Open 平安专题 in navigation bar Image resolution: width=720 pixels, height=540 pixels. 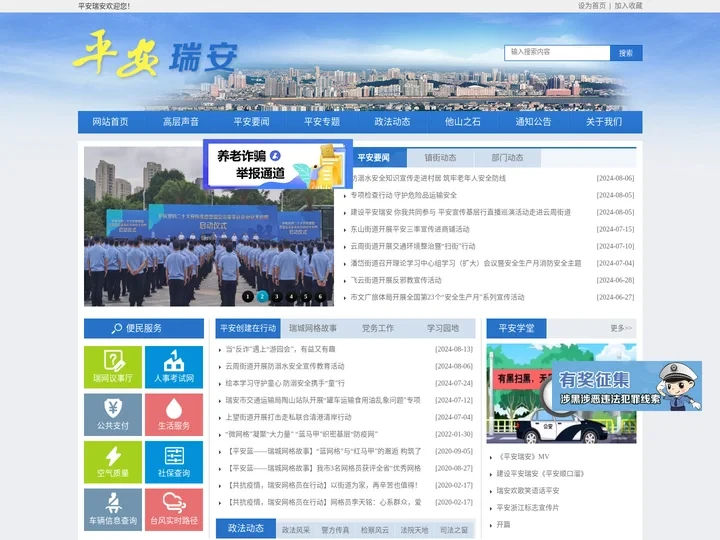click(x=322, y=122)
